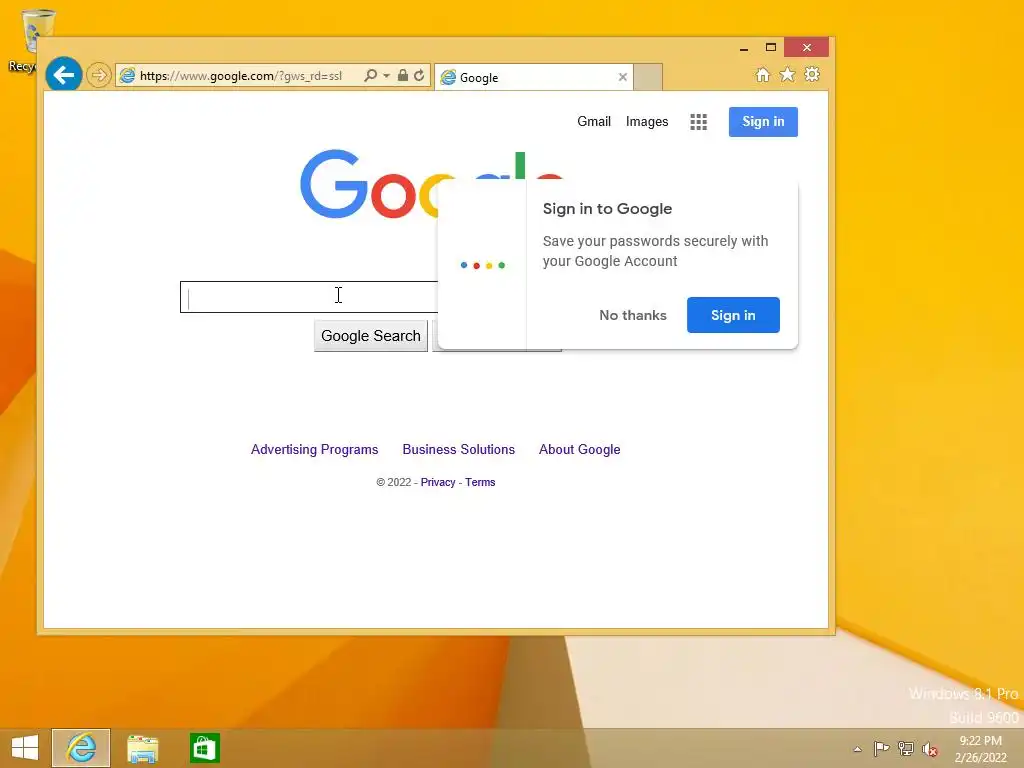The width and height of the screenshot is (1024, 768).
Task: Open the taskbar clock and date
Action: click(980, 749)
